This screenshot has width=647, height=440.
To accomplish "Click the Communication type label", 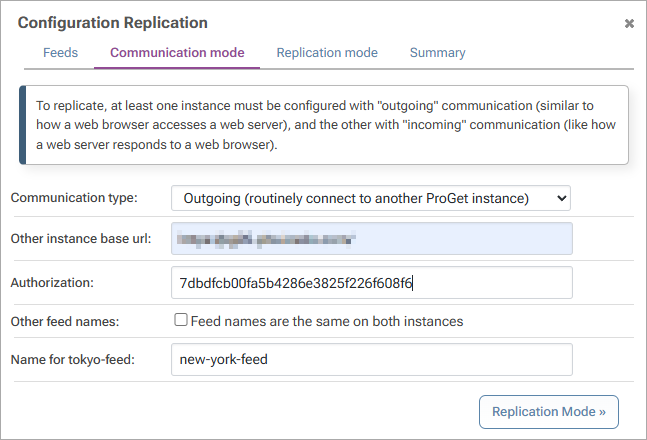I will (74, 198).
